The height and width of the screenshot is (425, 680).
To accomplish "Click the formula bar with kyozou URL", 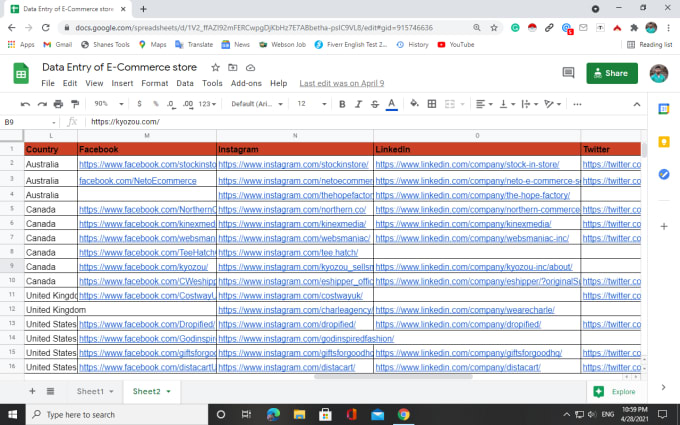I will point(364,122).
